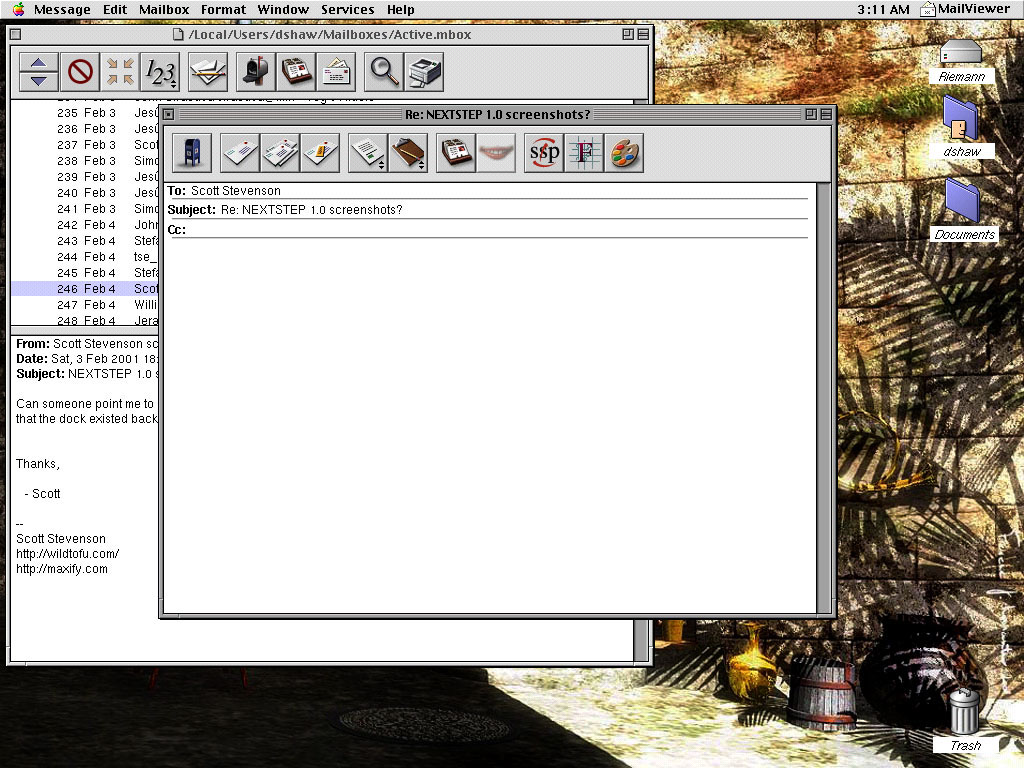Viewport: 1024px width, 768px height.
Task: Select message row 238 Feb 3
Action: coord(85,161)
